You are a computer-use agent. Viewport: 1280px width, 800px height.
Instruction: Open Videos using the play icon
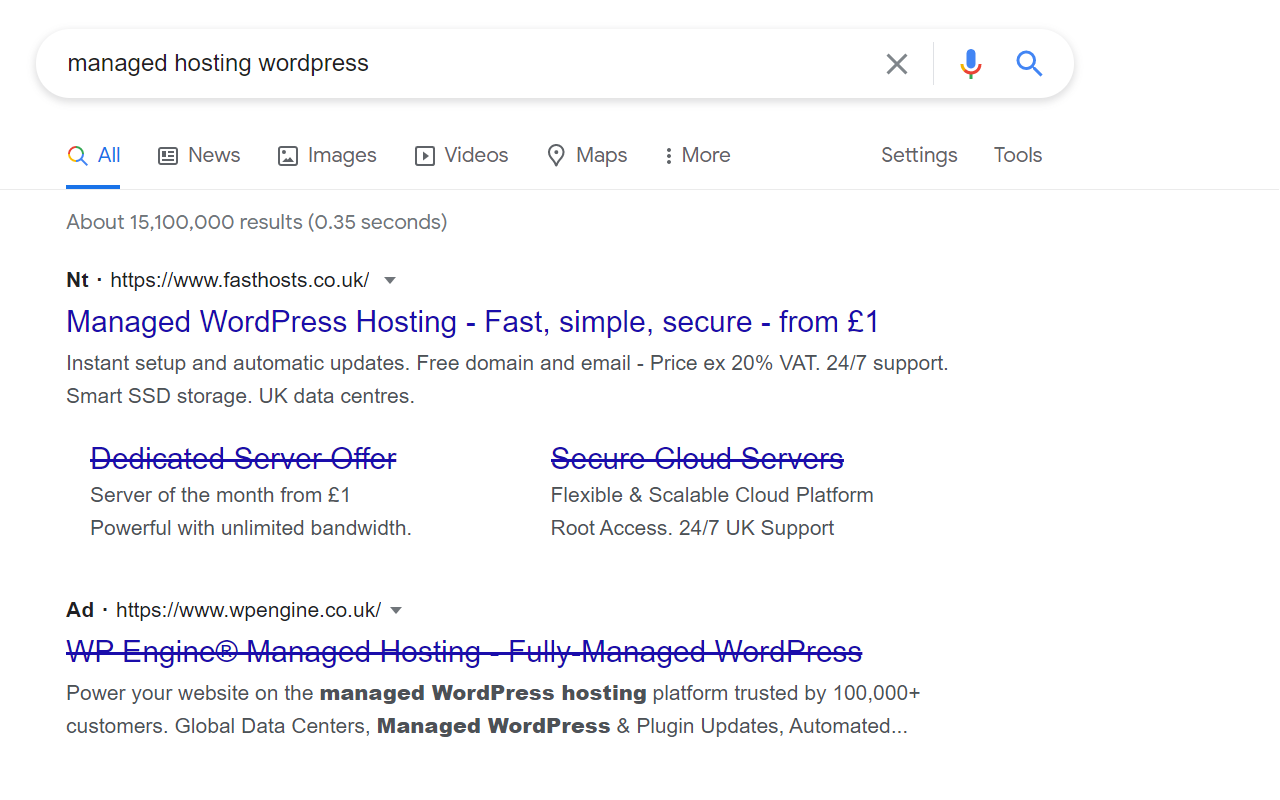click(424, 155)
